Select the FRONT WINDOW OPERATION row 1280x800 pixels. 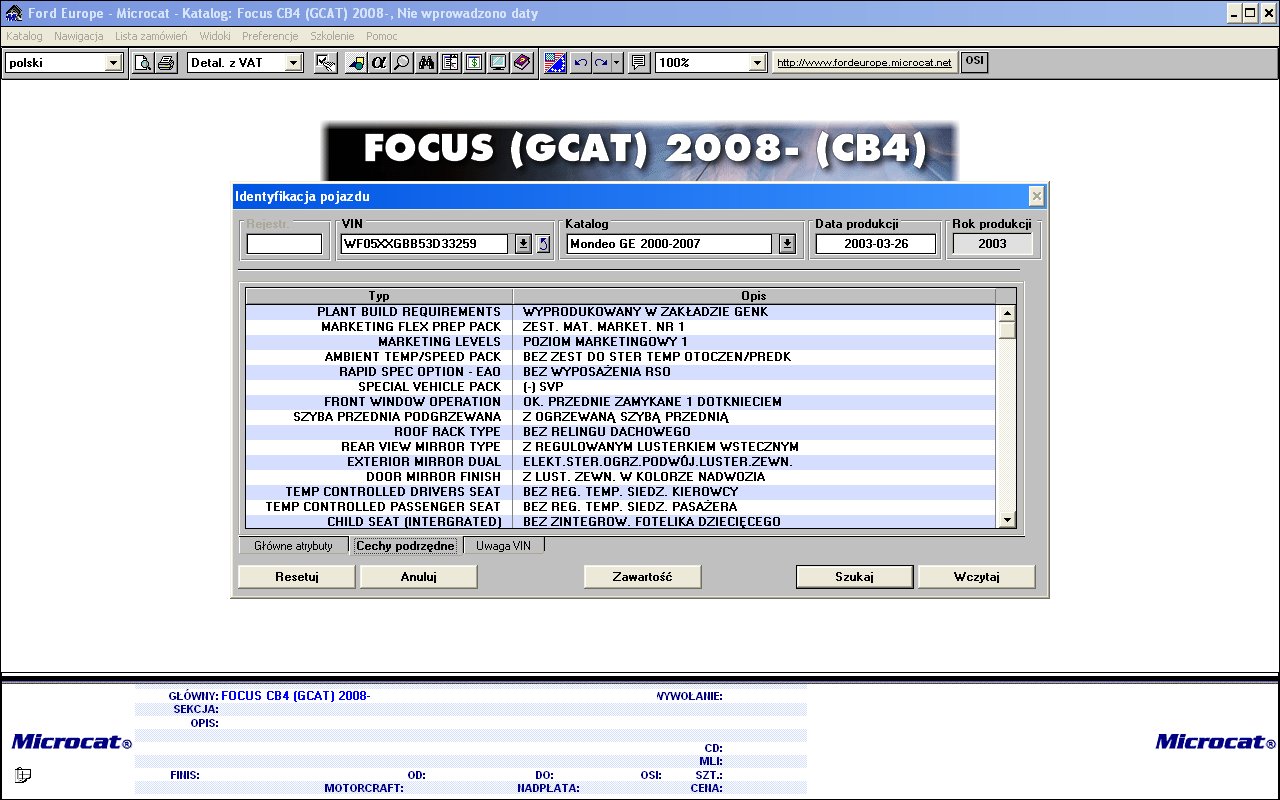click(621, 402)
